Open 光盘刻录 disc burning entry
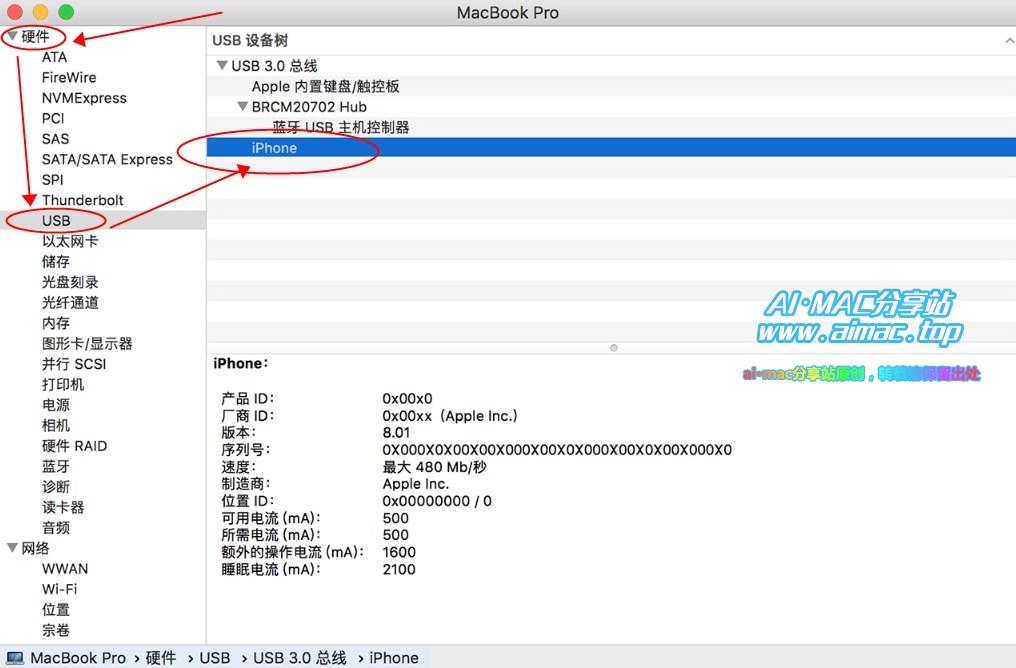The image size is (1016, 668). click(x=70, y=282)
